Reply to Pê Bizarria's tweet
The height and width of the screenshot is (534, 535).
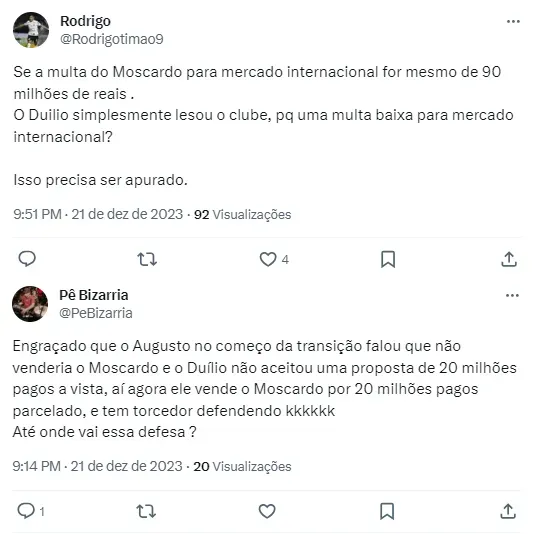pyautogui.click(x=26, y=511)
